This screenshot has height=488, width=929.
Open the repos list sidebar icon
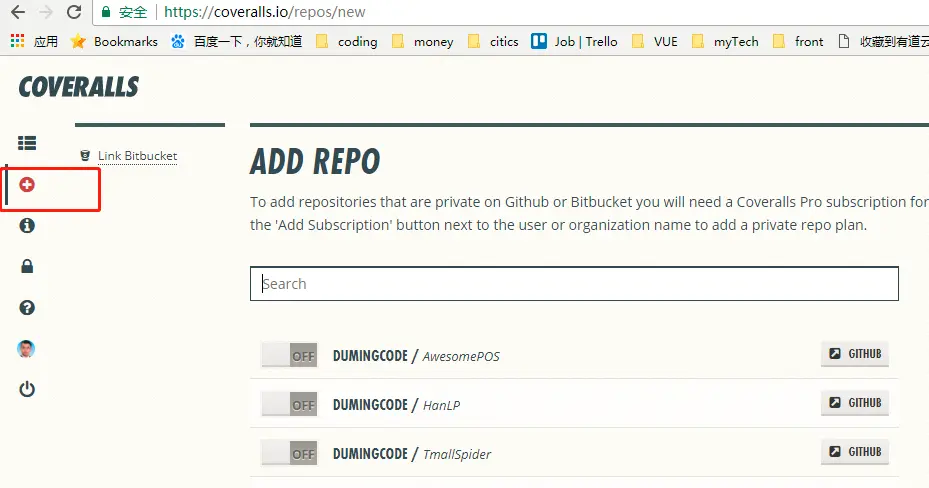27,143
